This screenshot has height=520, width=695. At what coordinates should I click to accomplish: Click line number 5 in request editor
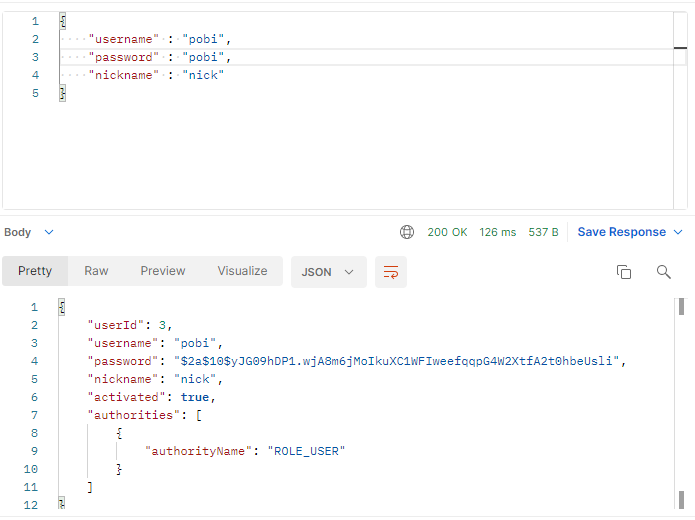[x=35, y=93]
